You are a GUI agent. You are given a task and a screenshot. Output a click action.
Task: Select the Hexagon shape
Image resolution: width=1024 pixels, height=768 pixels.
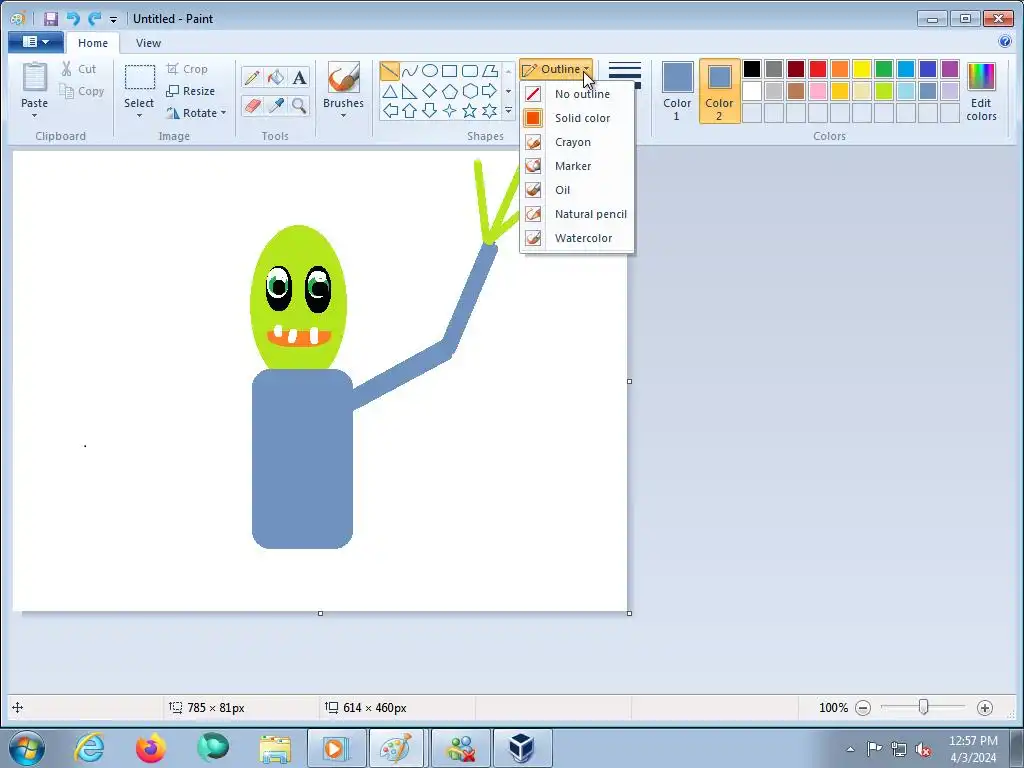pos(470,91)
